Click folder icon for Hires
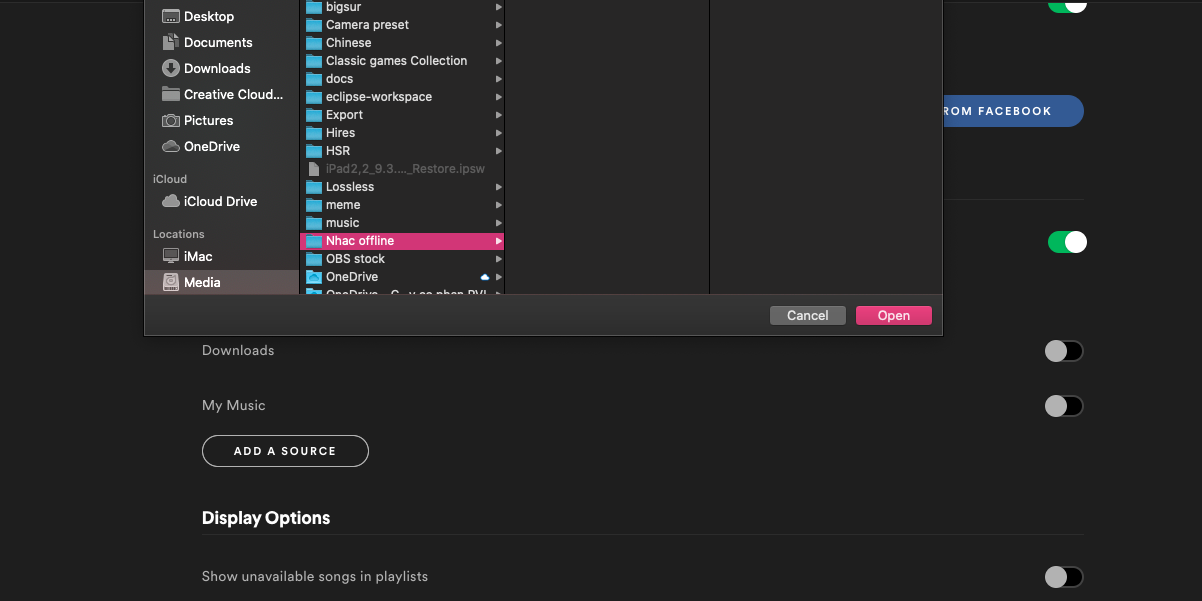Image resolution: width=1202 pixels, height=601 pixels. click(x=314, y=133)
